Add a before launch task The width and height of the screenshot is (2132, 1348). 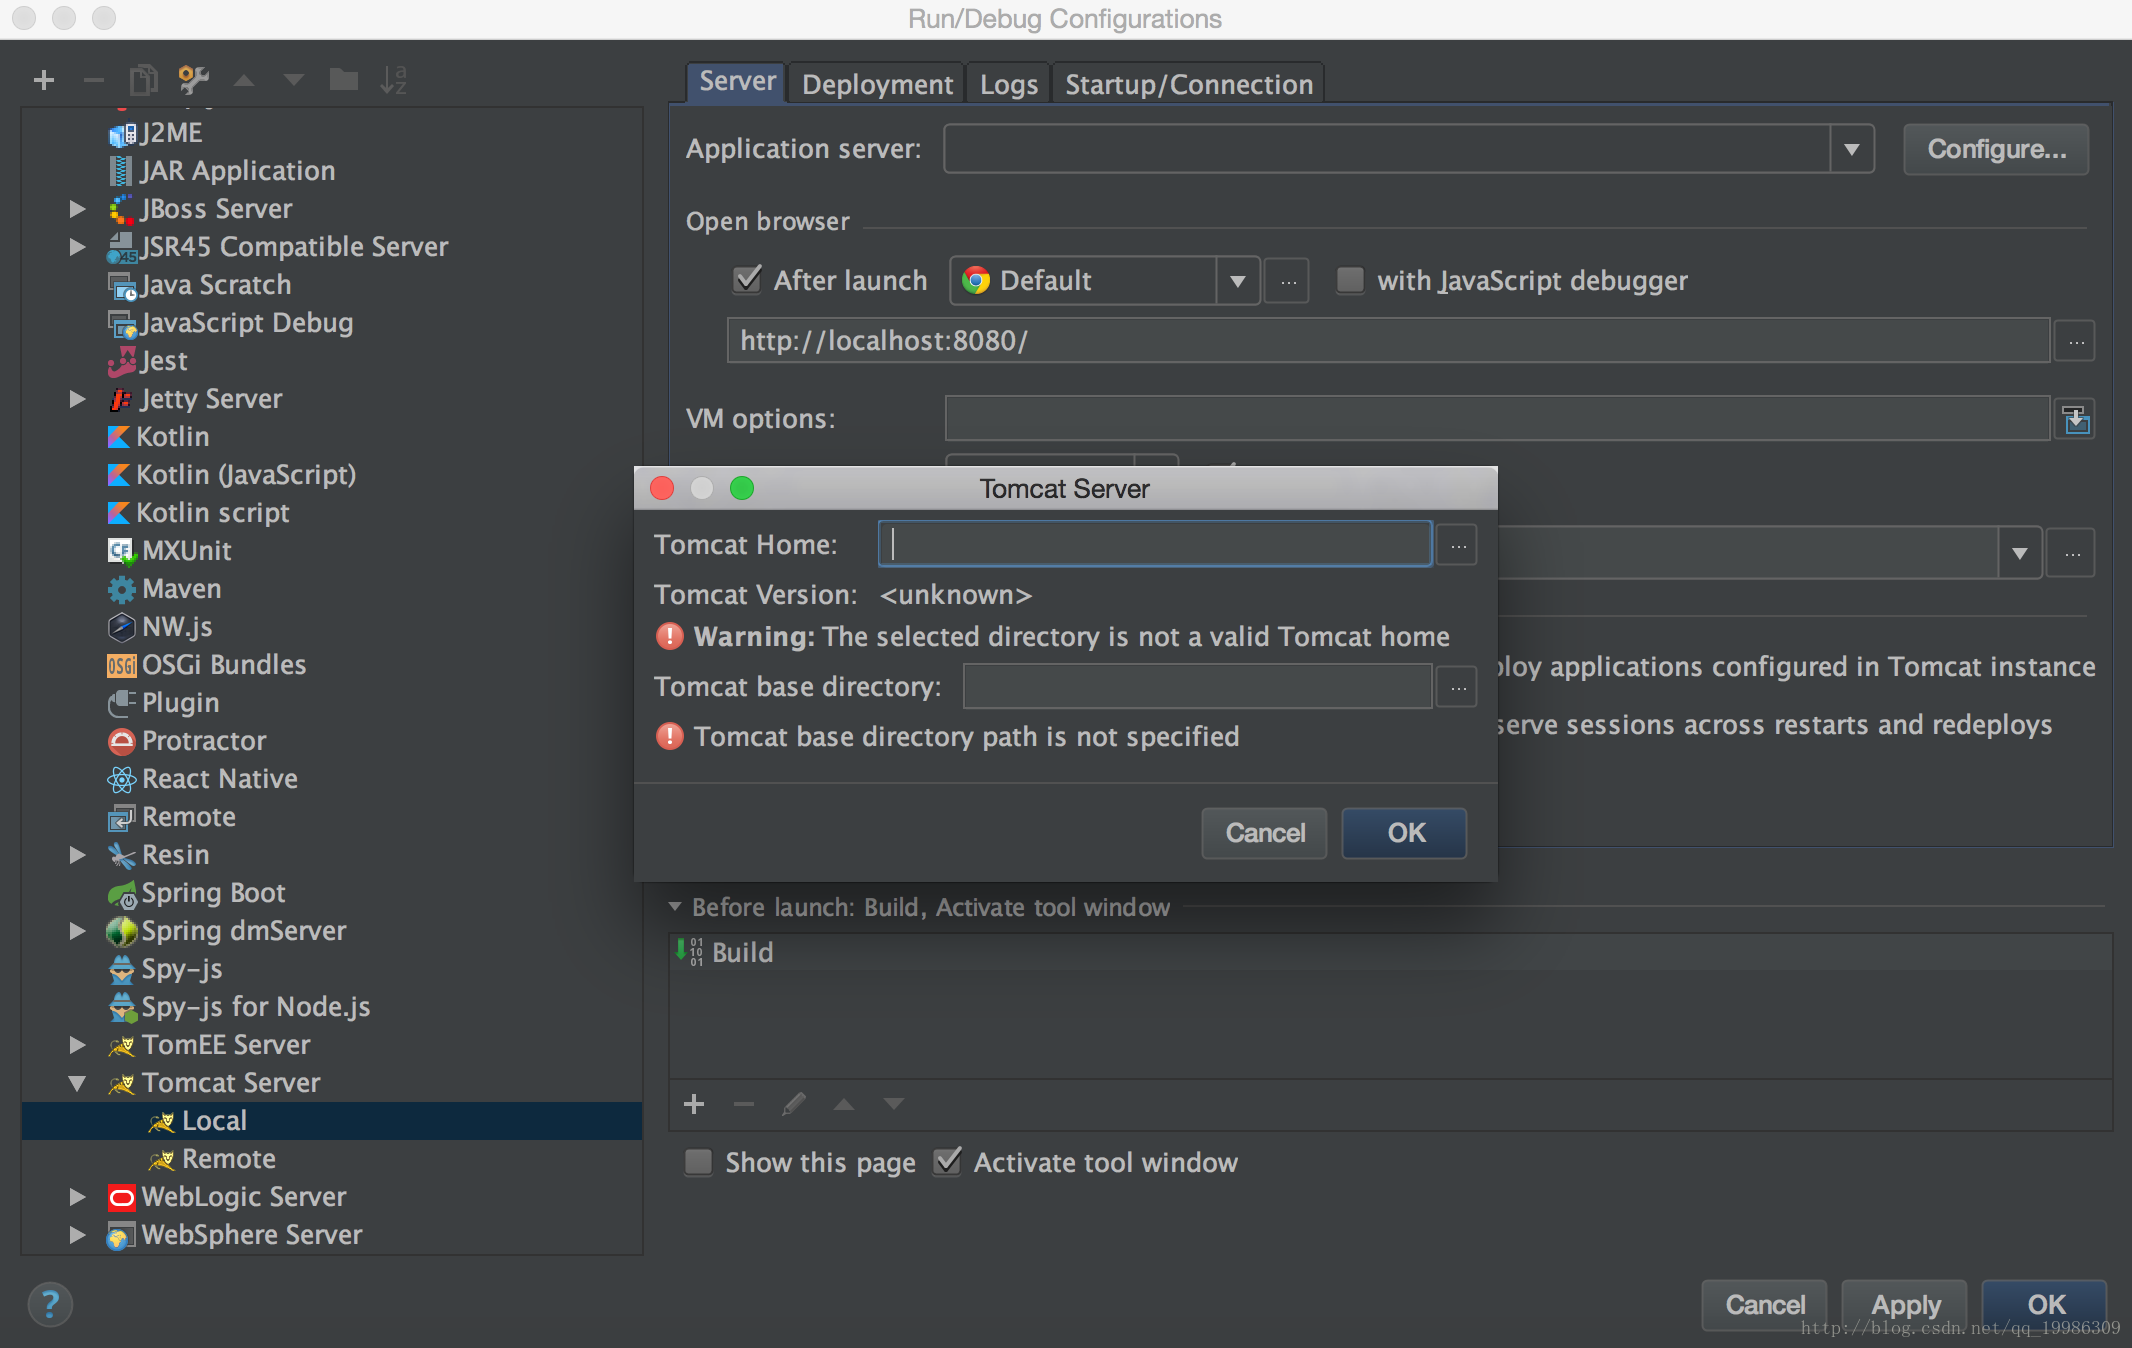point(694,1104)
